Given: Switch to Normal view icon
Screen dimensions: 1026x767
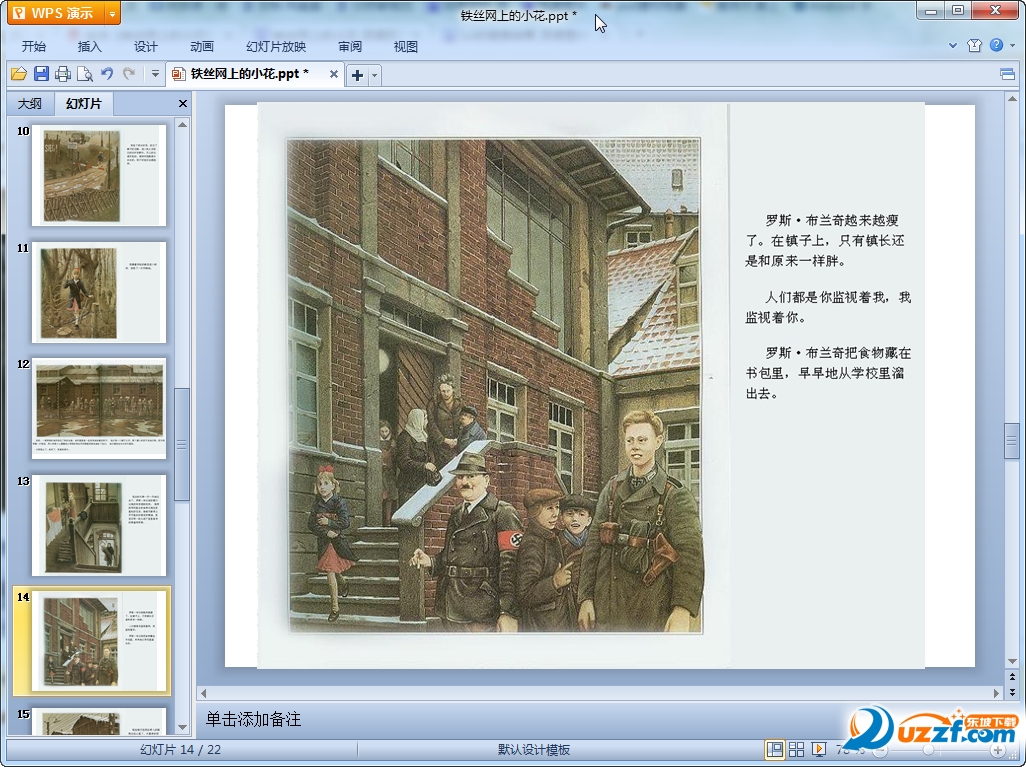Looking at the screenshot, I should pyautogui.click(x=775, y=749).
